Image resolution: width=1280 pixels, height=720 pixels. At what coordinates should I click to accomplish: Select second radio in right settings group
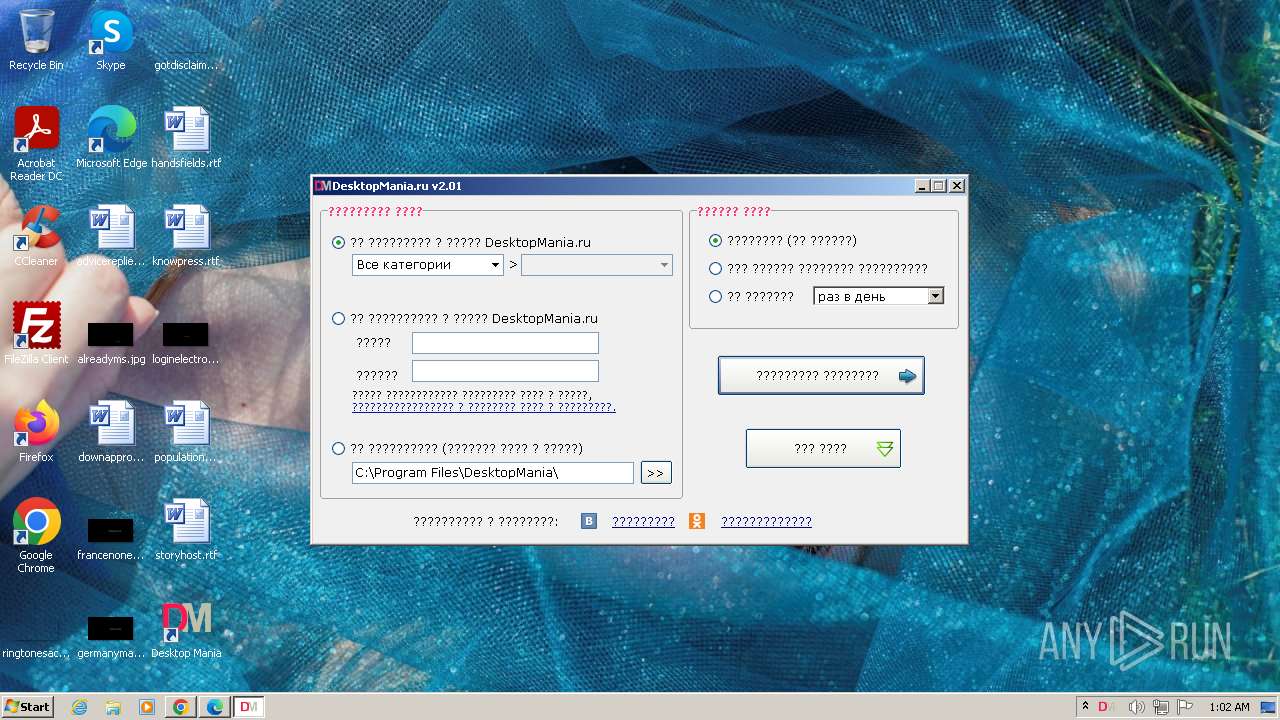tap(715, 268)
